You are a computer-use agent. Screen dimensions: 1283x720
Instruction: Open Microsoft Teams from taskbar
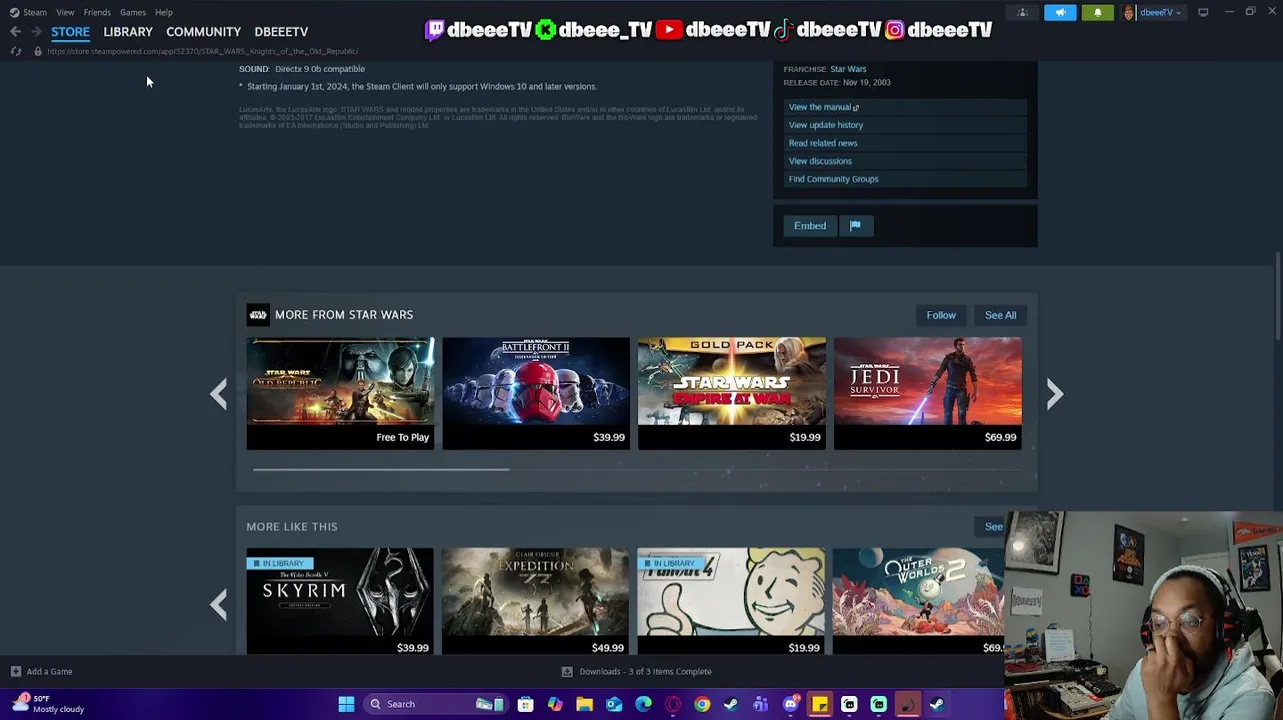[761, 704]
